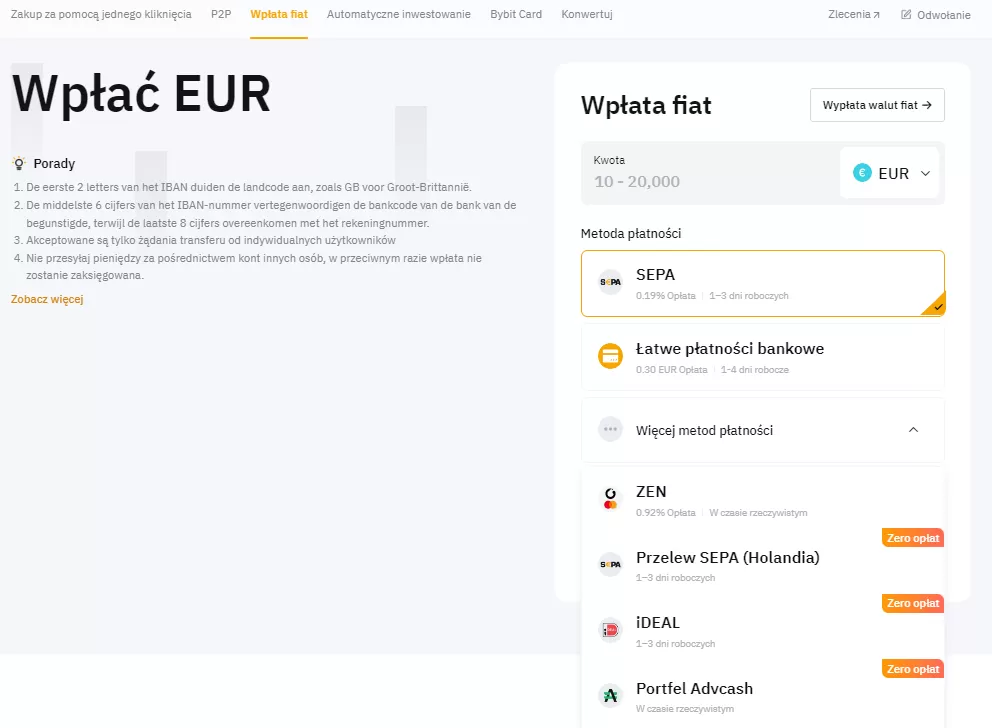Click the Przelew SEPA (Holandia) icon

[610, 565]
